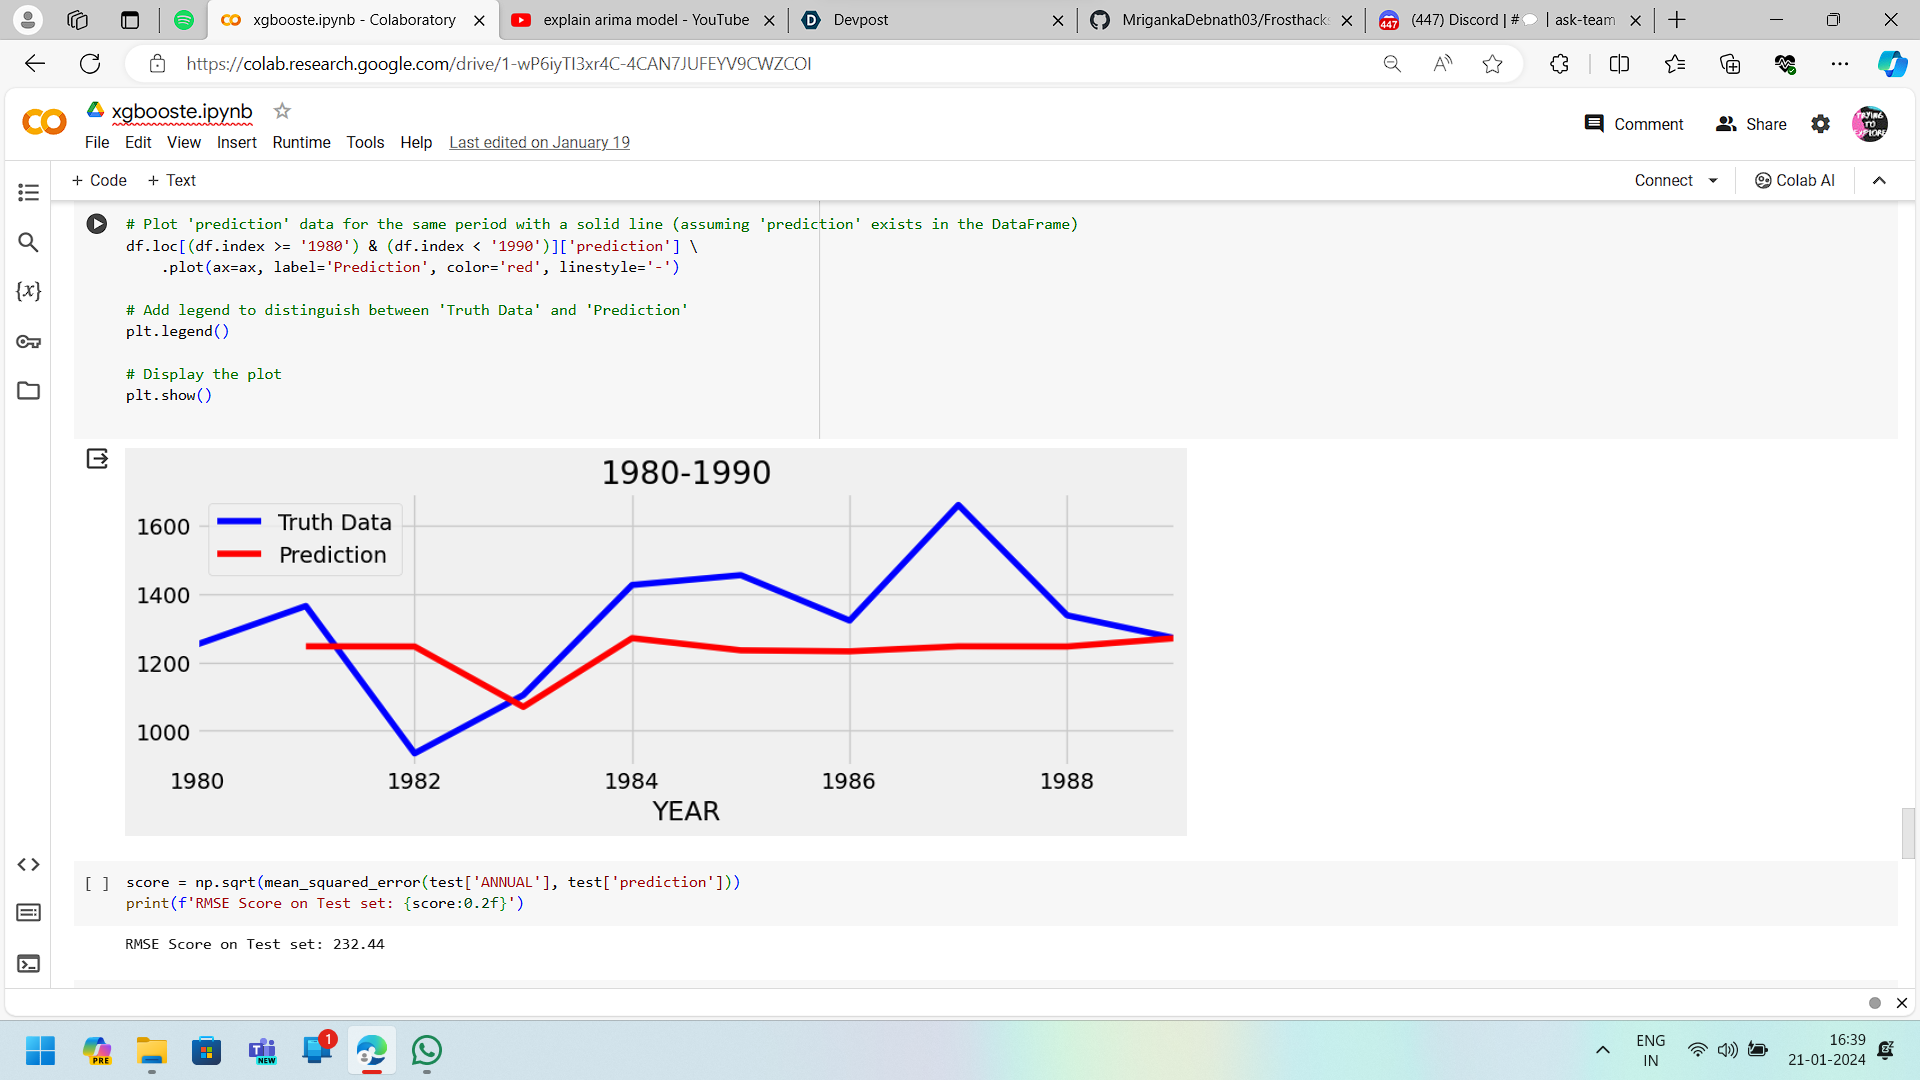Open Last edited on January 19 link
Screen dimensions: 1920x1080
tap(539, 142)
